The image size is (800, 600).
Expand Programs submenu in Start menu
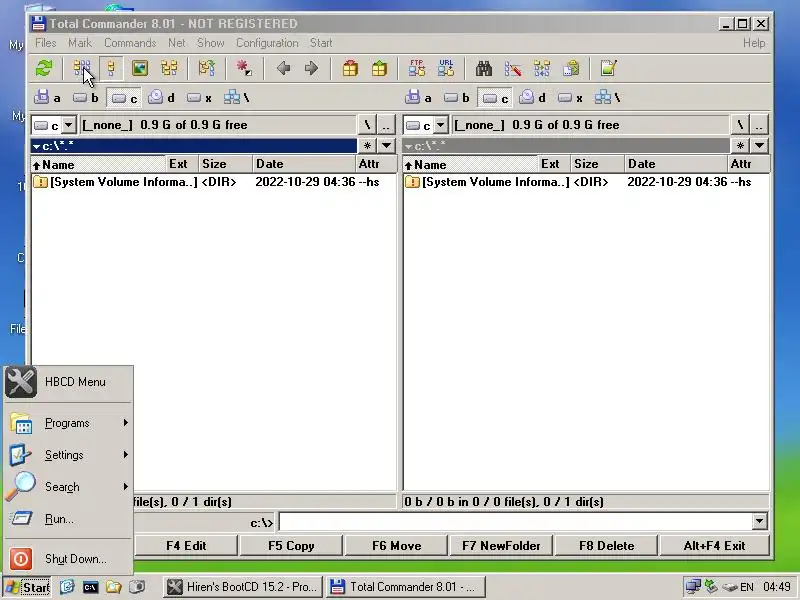pyautogui.click(x=68, y=423)
